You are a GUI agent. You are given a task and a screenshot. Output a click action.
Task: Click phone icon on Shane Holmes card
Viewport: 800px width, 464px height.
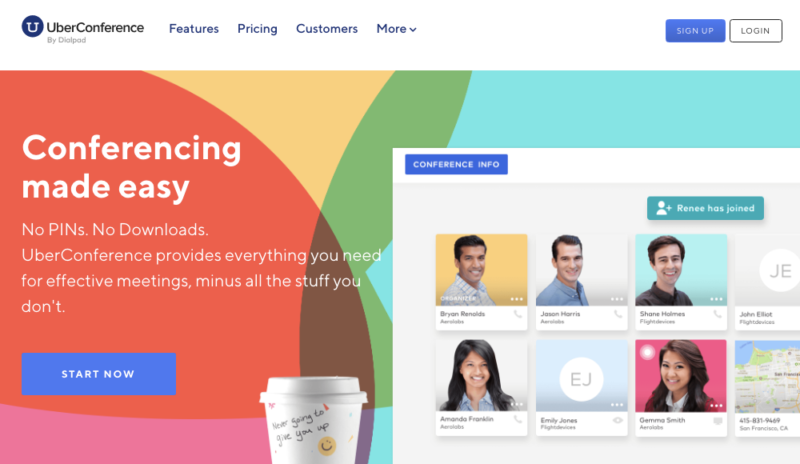pyautogui.click(x=717, y=314)
